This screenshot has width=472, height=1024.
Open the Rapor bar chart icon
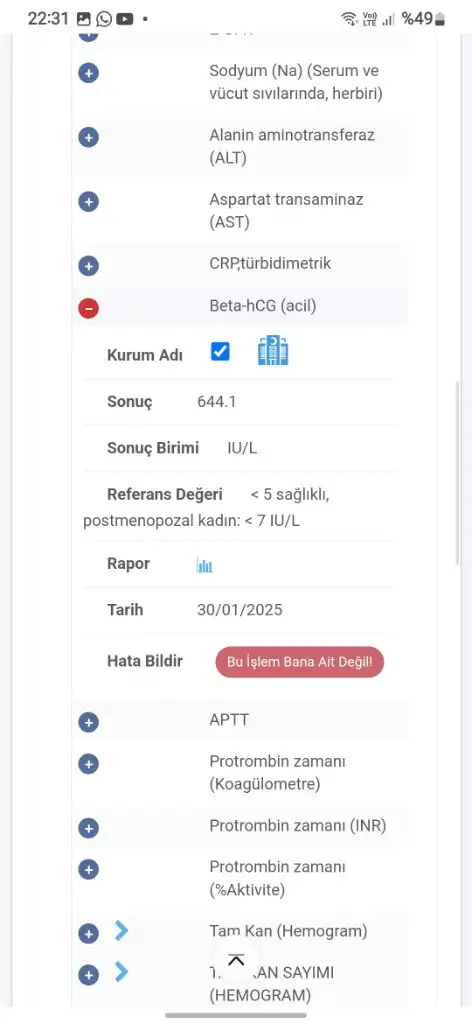pyautogui.click(x=204, y=565)
